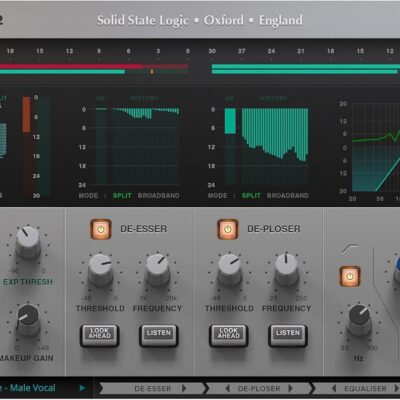Image resolution: width=400 pixels, height=400 pixels.
Task: Click the high-pass Hz knob
Action: click(360, 319)
